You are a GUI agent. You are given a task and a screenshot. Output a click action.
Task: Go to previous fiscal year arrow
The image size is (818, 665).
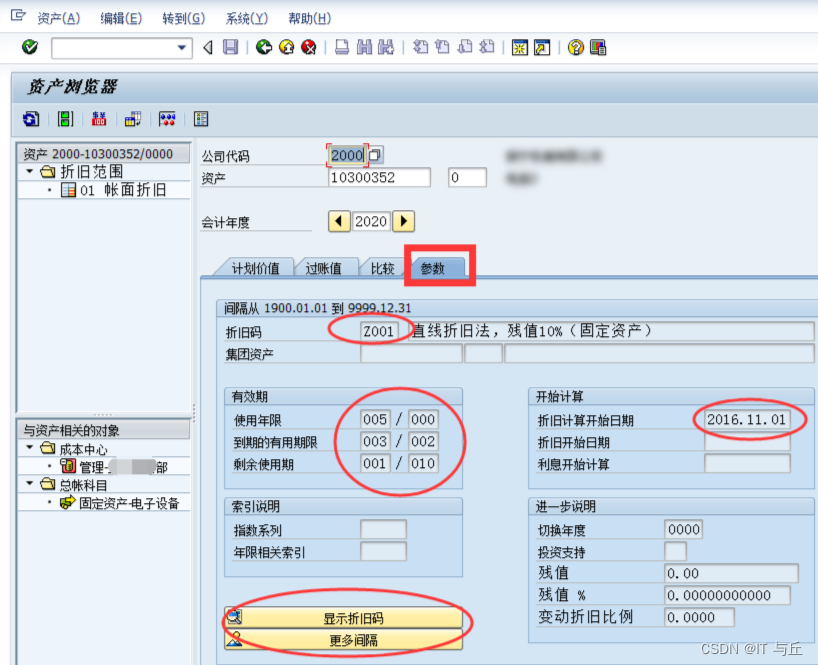[339, 221]
